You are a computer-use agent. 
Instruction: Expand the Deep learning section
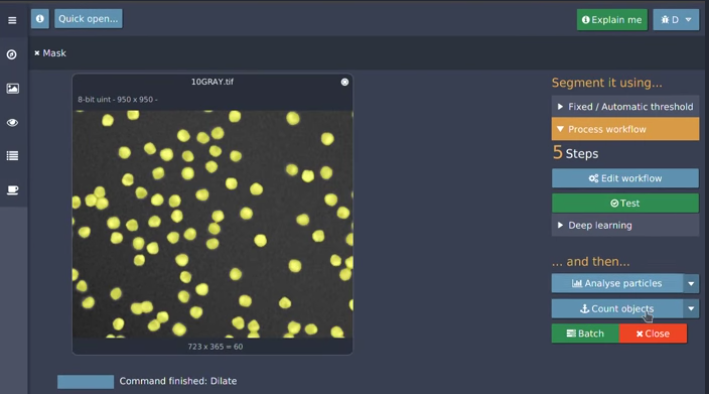click(x=625, y=225)
